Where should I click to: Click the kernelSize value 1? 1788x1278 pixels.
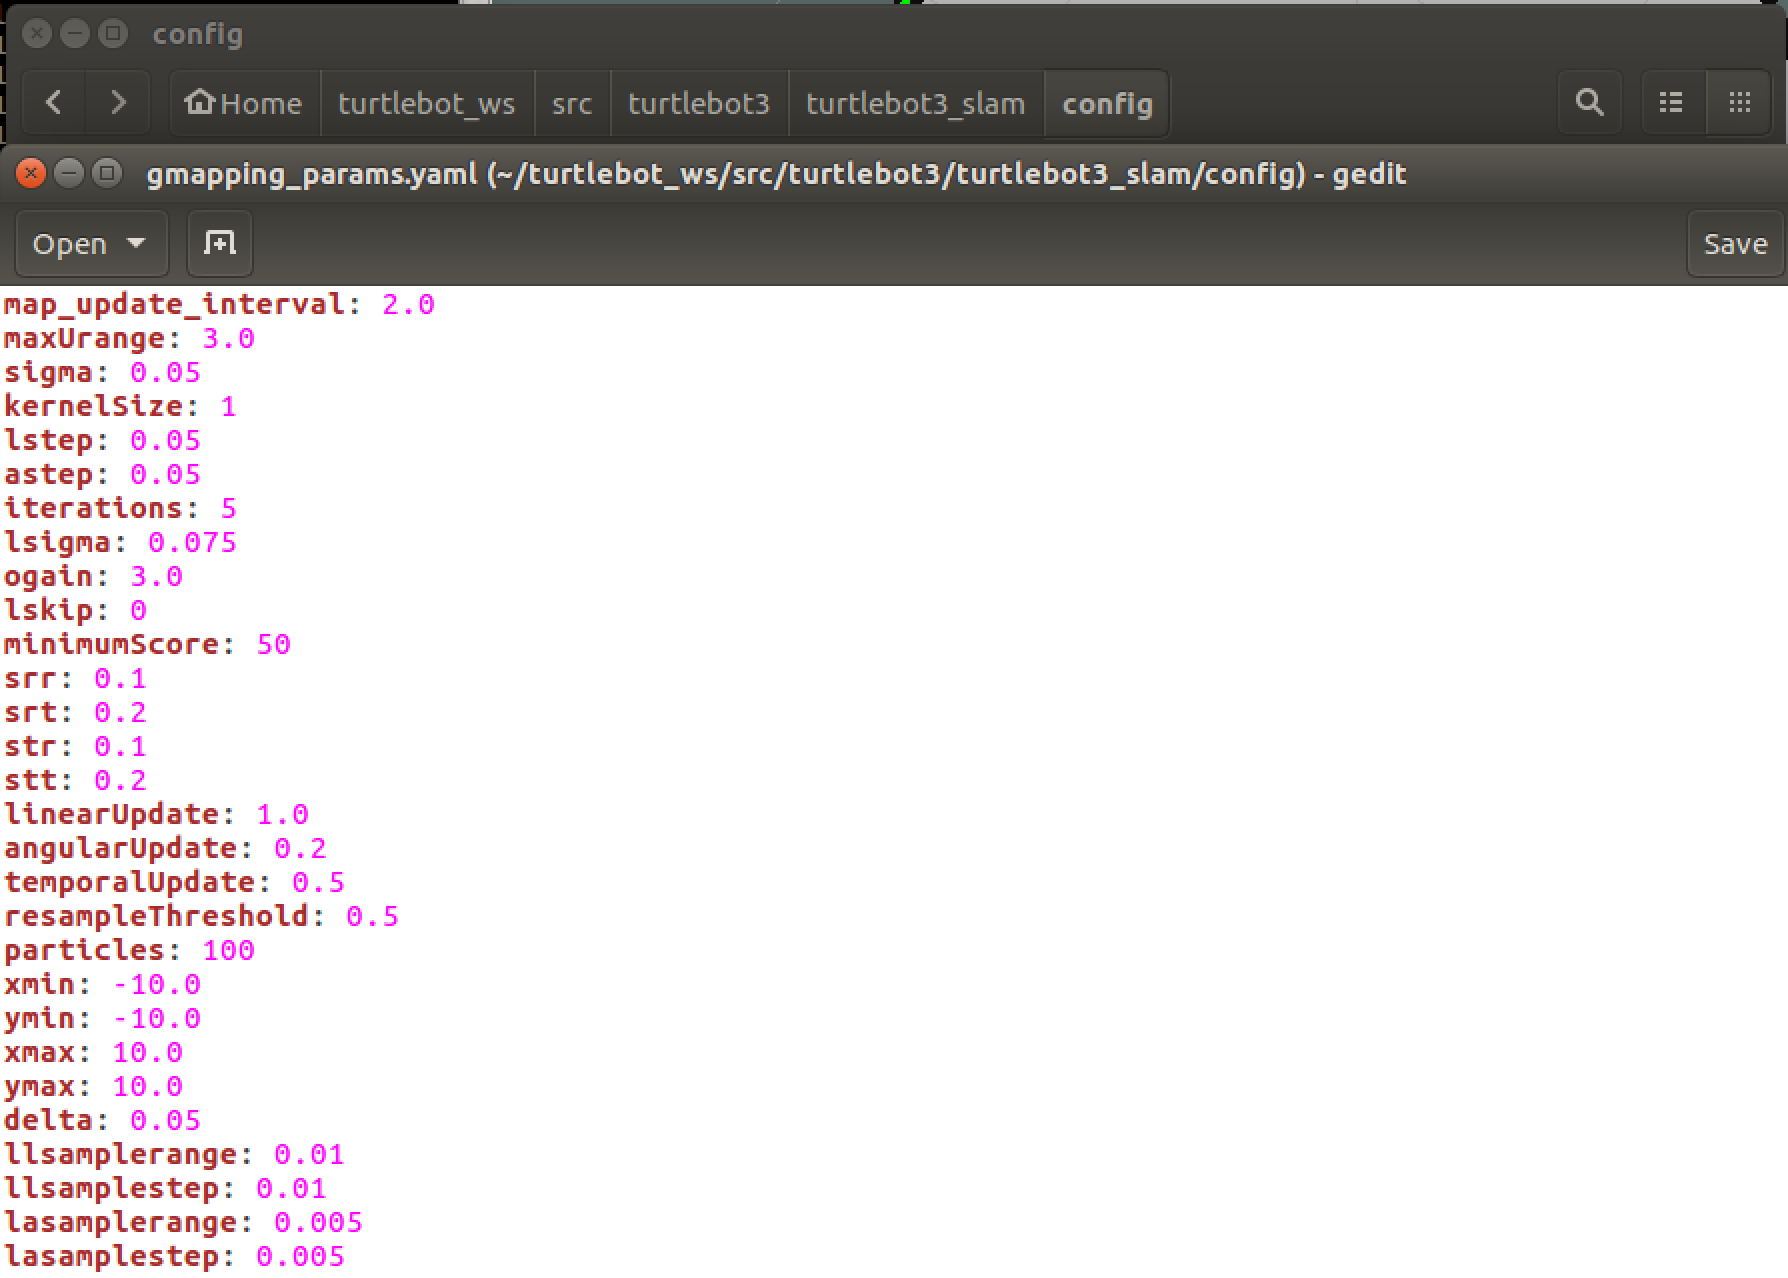pyautogui.click(x=229, y=406)
